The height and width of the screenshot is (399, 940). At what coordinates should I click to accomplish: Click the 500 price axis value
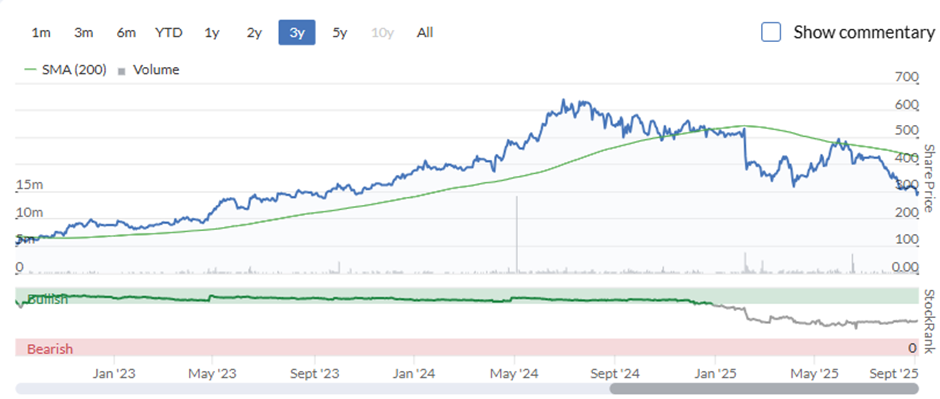pos(906,131)
